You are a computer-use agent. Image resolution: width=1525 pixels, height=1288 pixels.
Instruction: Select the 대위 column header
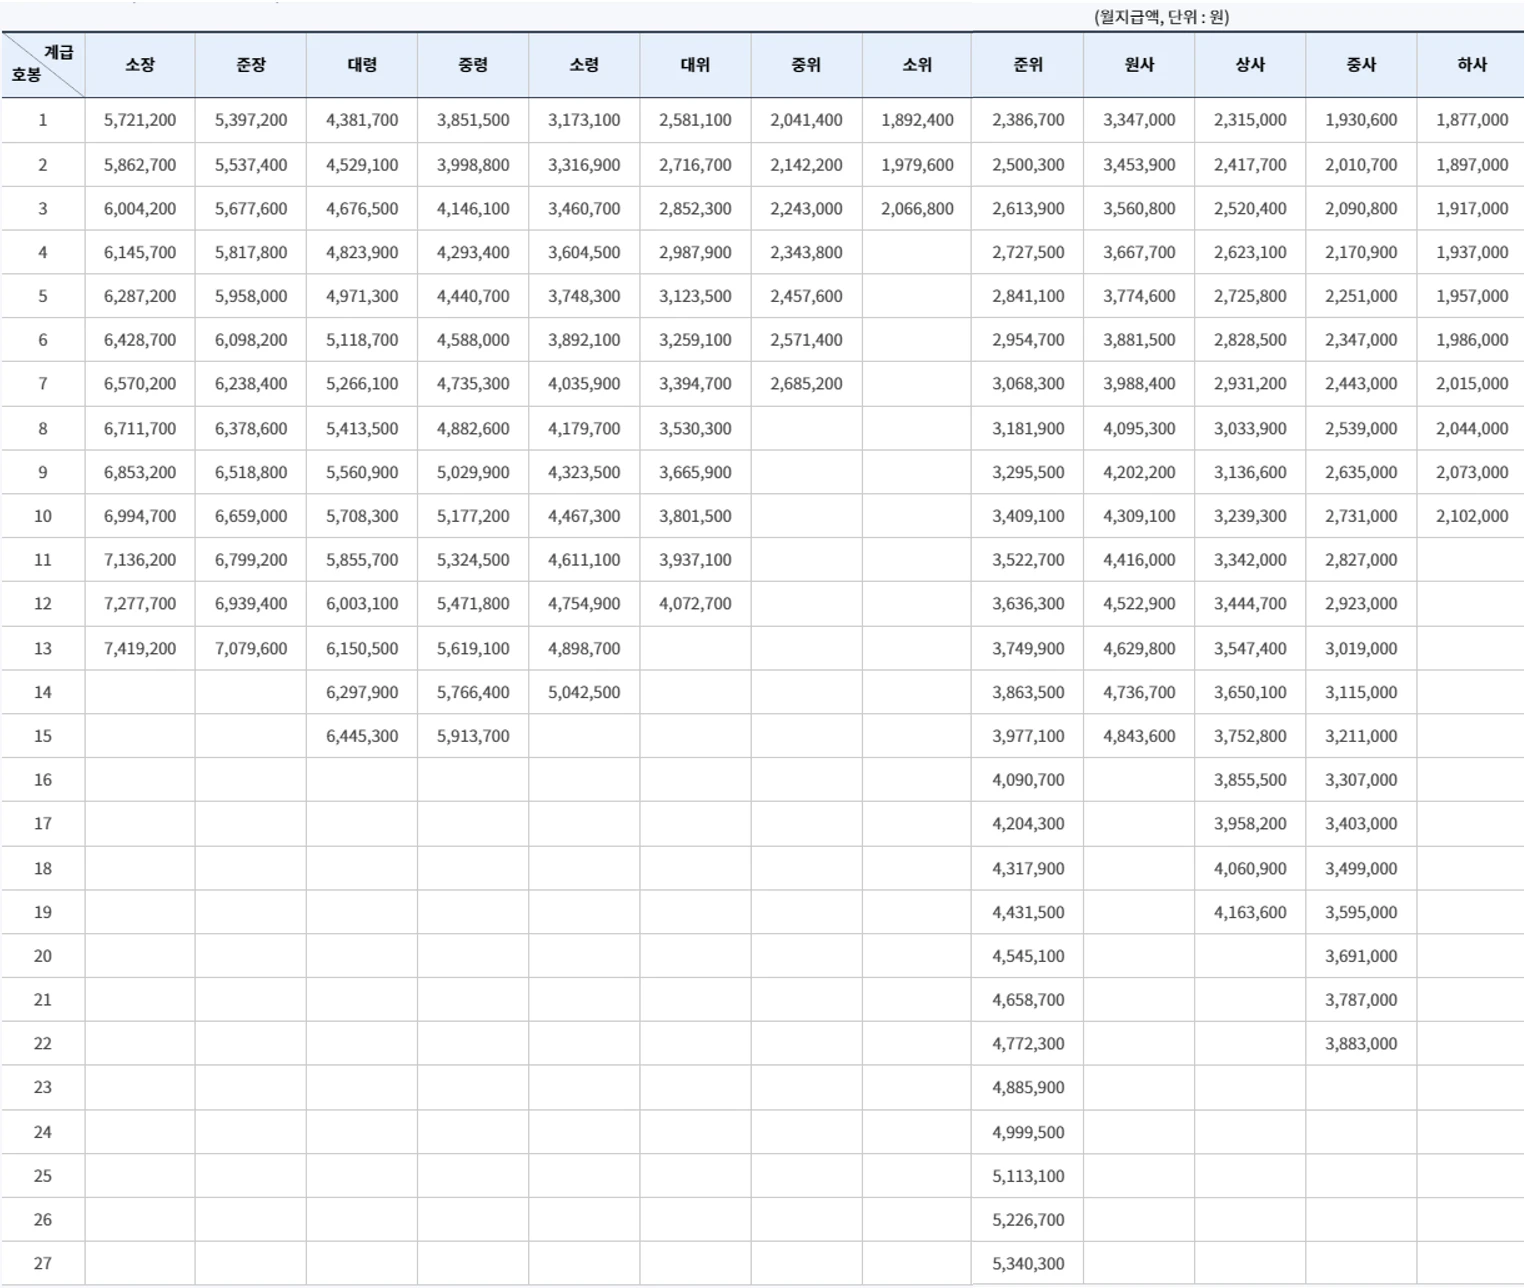(x=695, y=64)
